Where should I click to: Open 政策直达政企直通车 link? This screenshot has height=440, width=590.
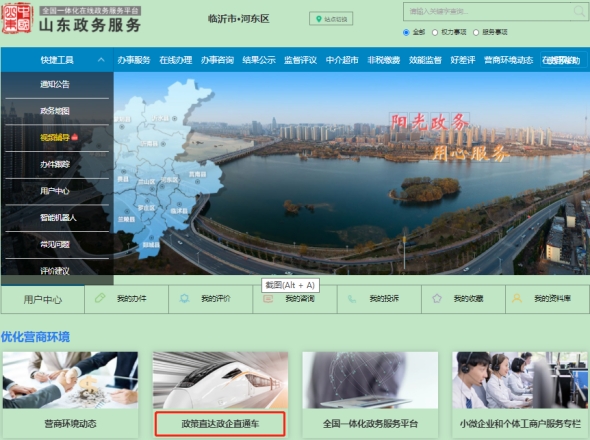tap(220, 424)
